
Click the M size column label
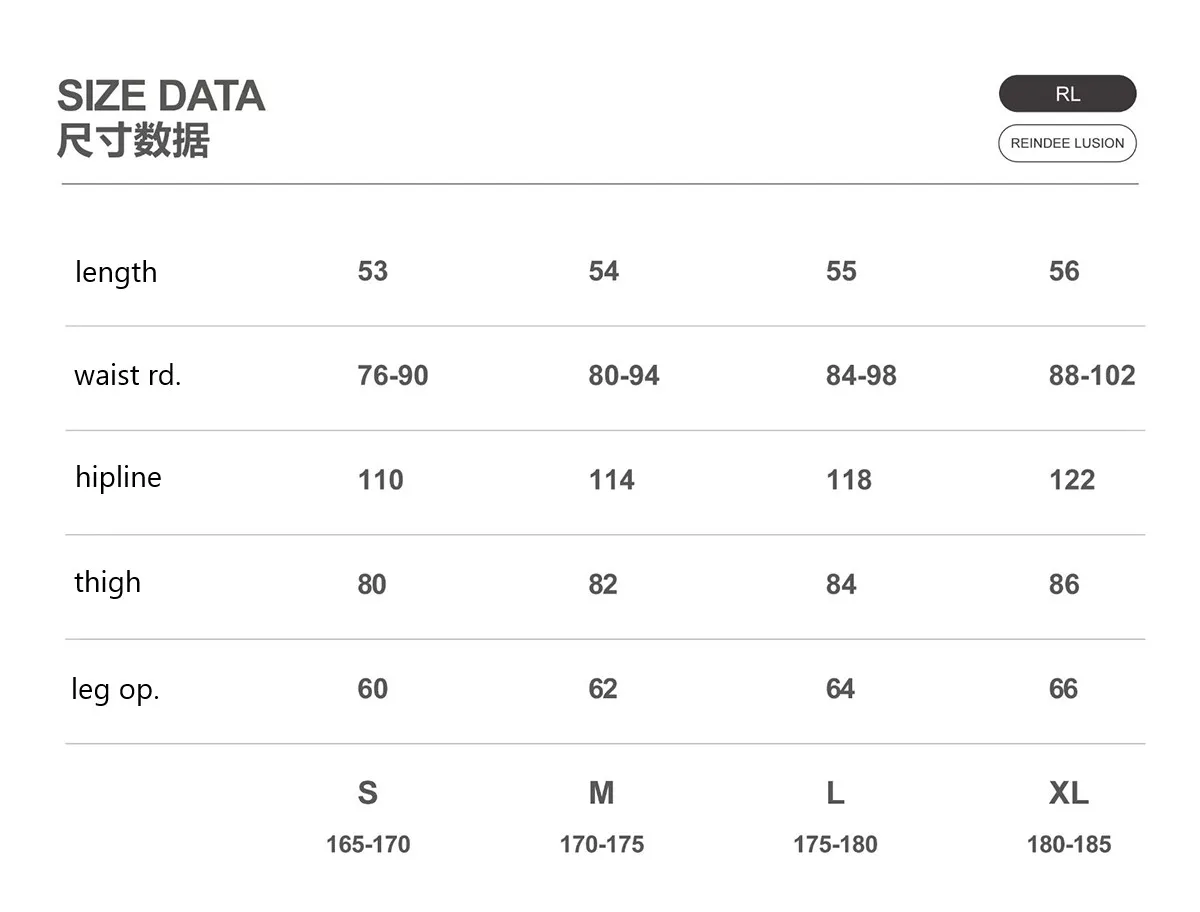coord(601,793)
